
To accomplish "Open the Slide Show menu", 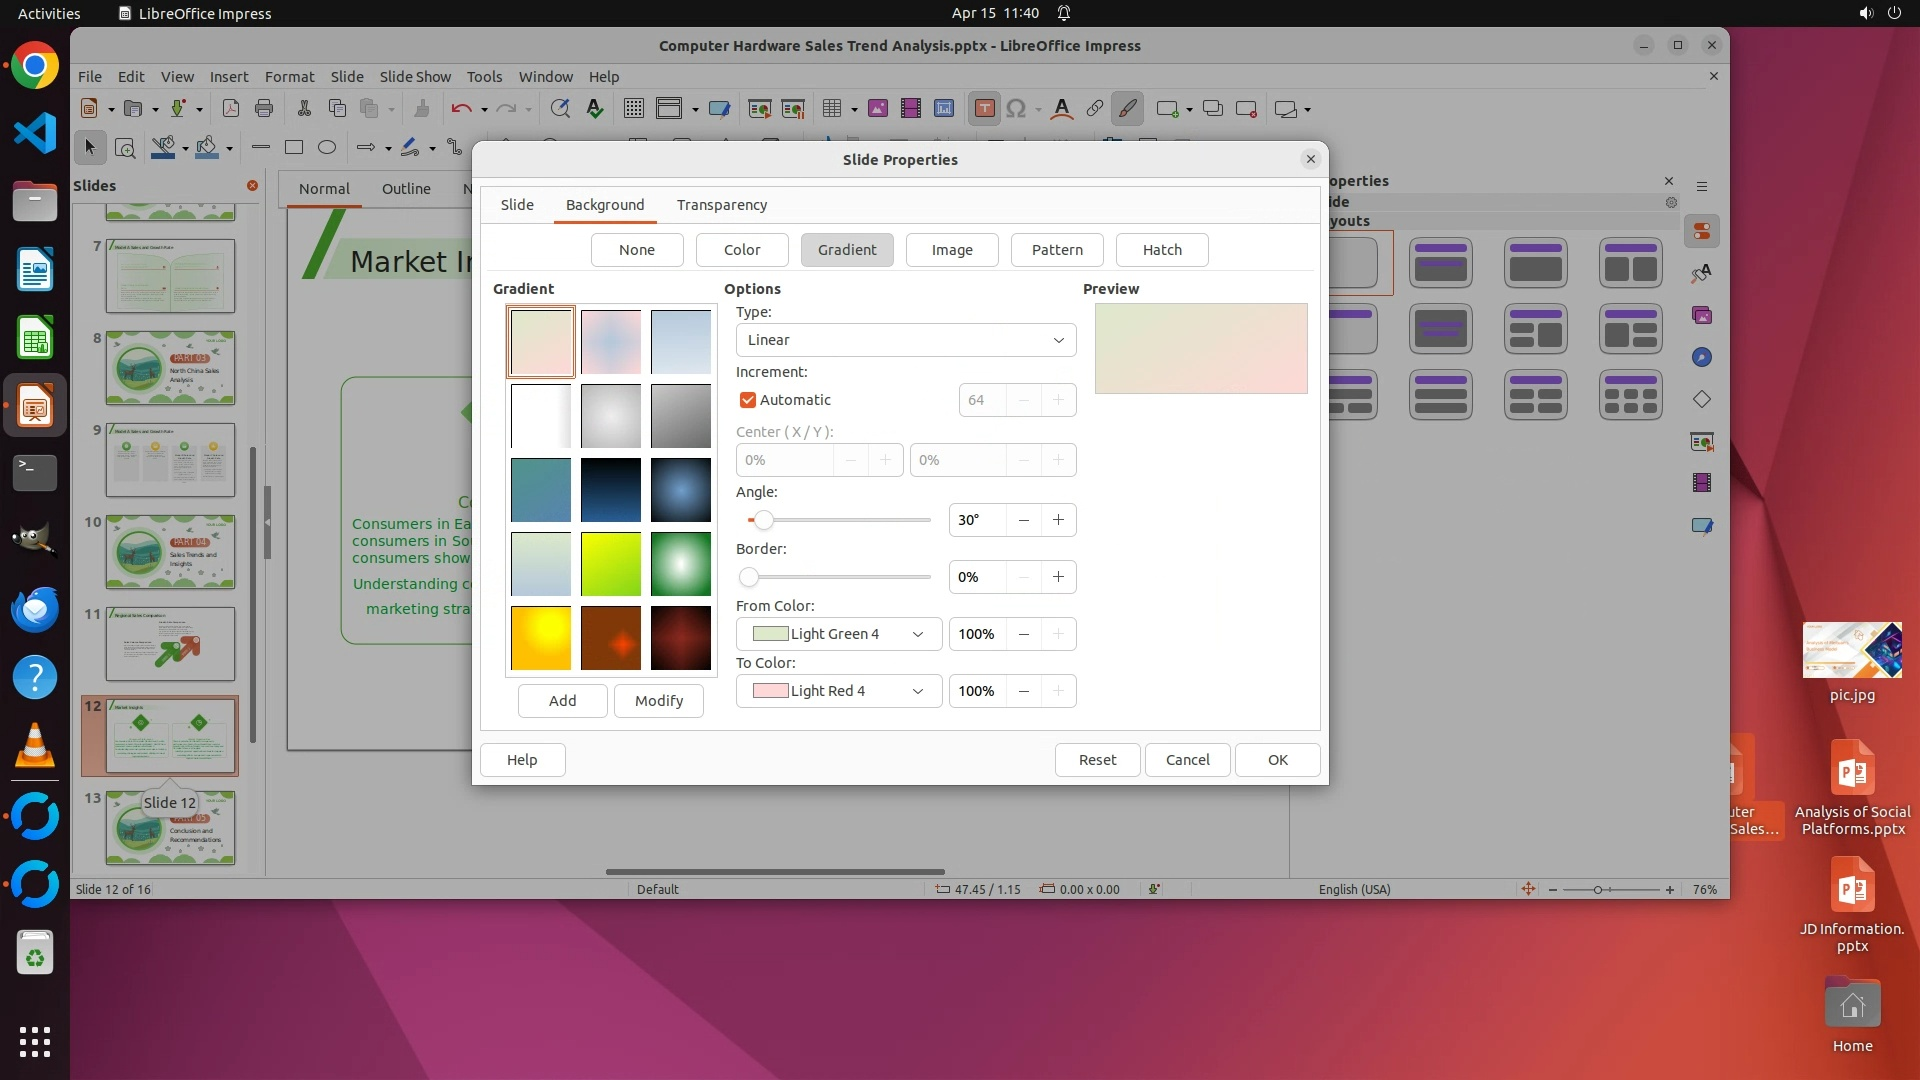I will [415, 77].
